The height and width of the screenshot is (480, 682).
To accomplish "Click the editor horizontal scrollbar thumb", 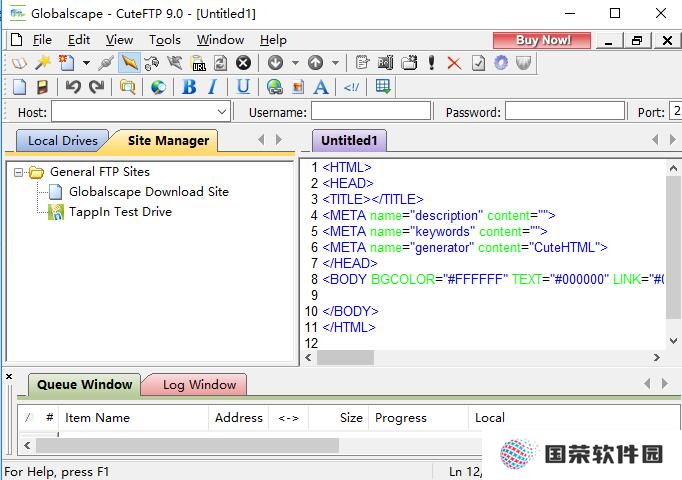I will [x=345, y=357].
